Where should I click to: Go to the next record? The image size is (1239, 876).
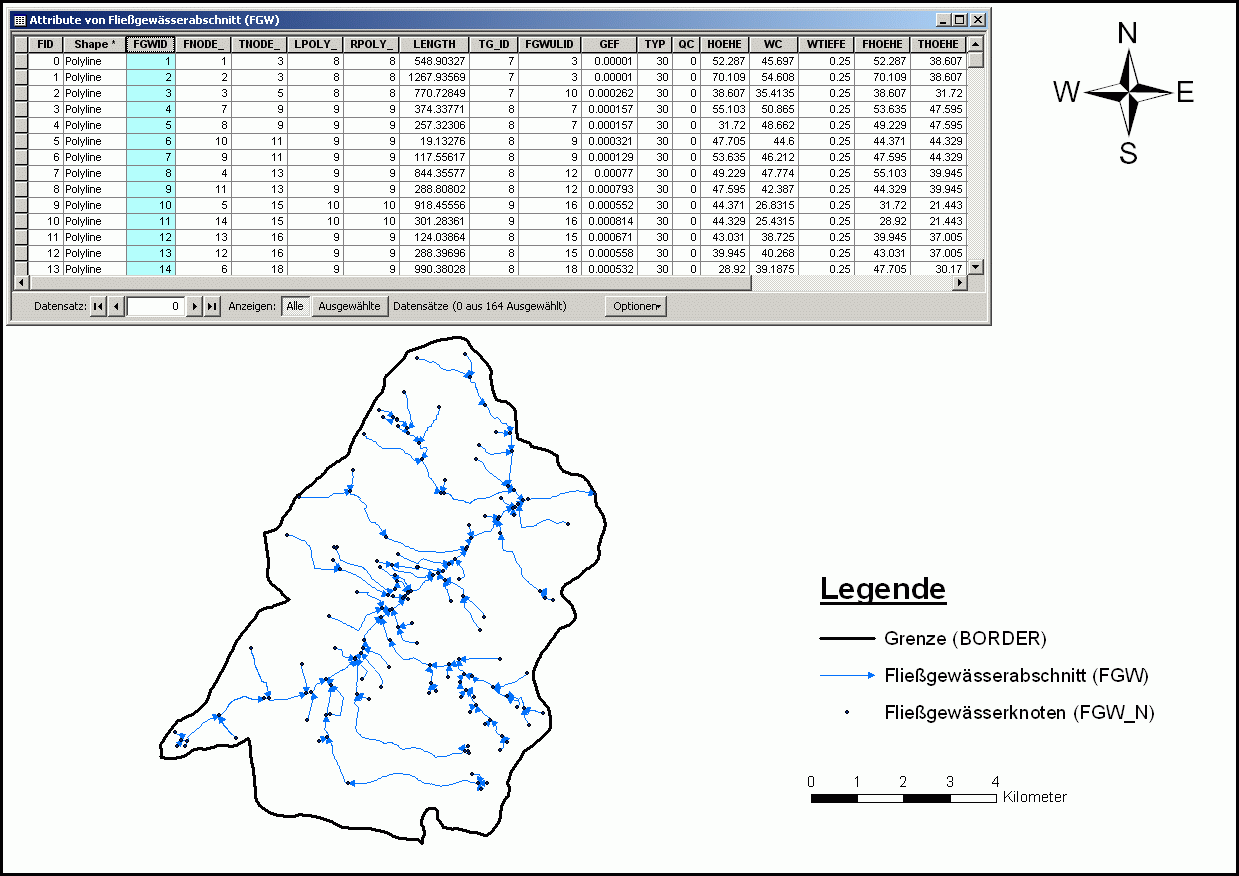195,307
